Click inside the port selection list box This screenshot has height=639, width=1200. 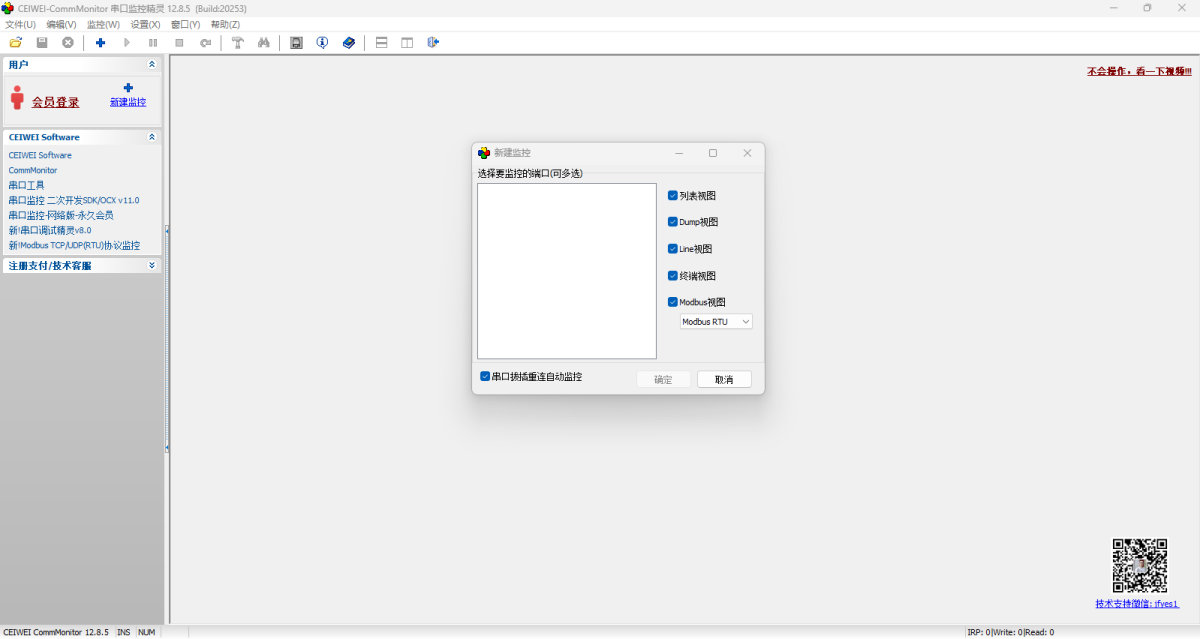coord(566,270)
